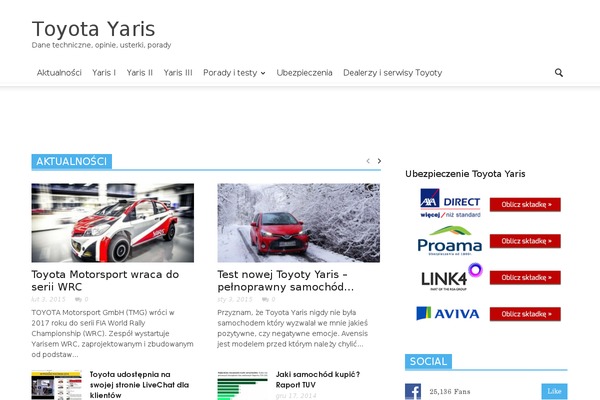
Task: Open the Yaris III menu item
Action: pos(178,73)
